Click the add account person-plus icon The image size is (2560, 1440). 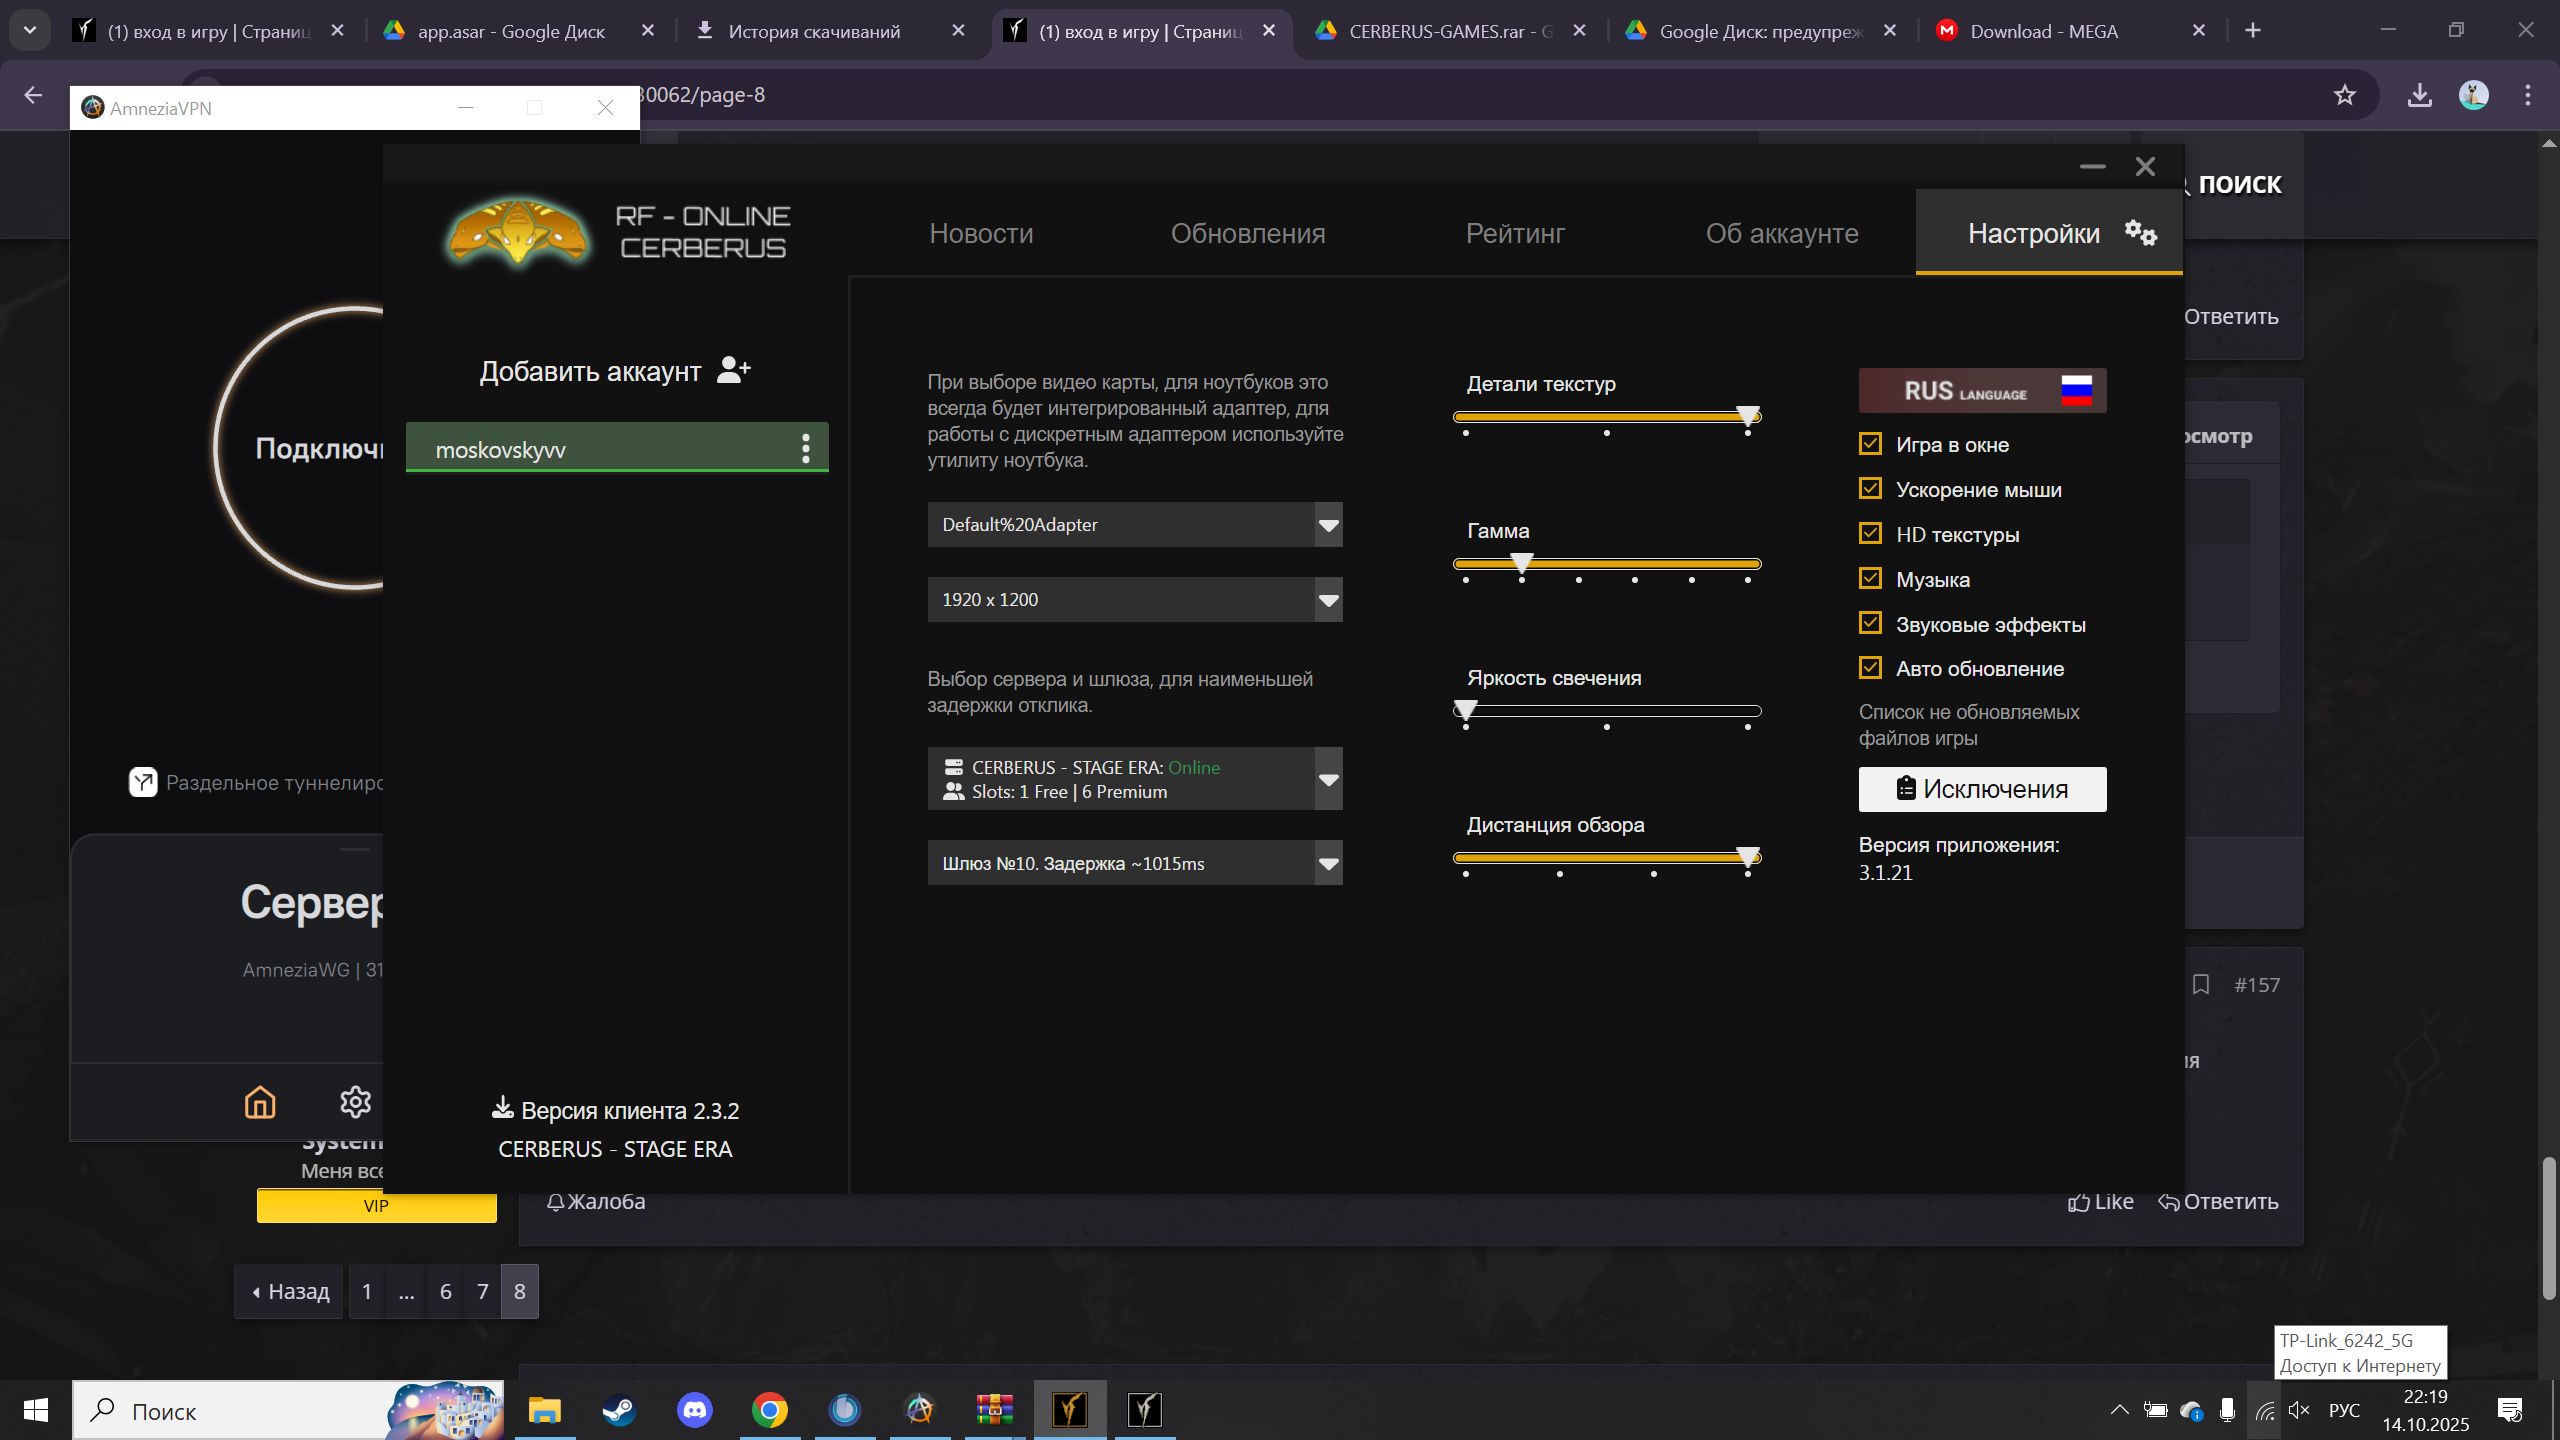[x=733, y=370]
